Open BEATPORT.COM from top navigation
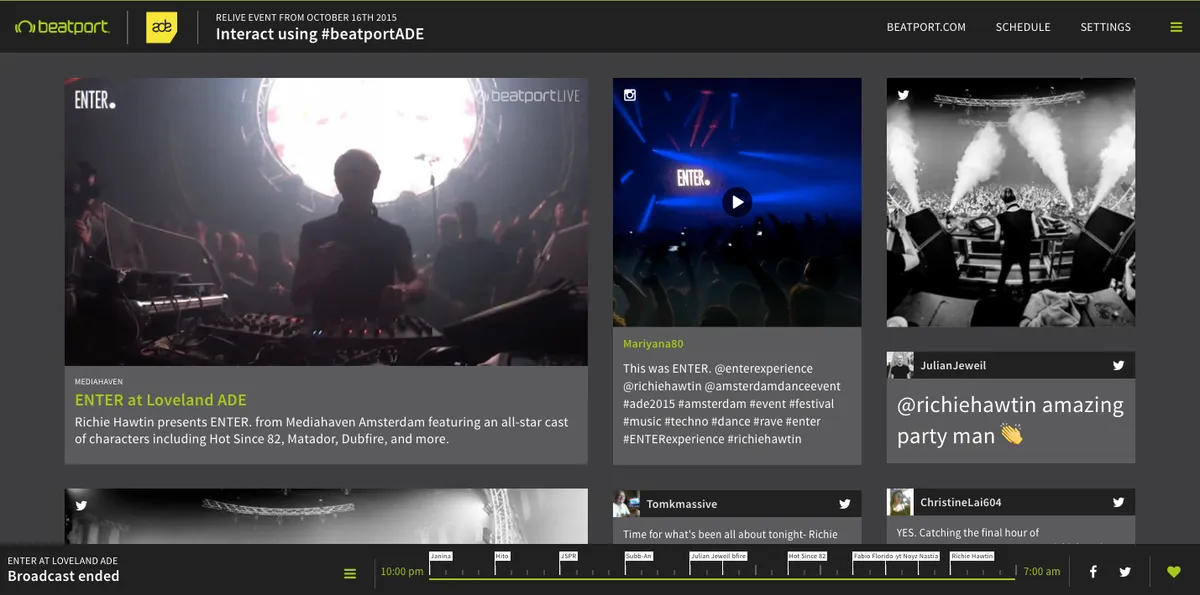Image resolution: width=1200 pixels, height=595 pixels. (926, 27)
